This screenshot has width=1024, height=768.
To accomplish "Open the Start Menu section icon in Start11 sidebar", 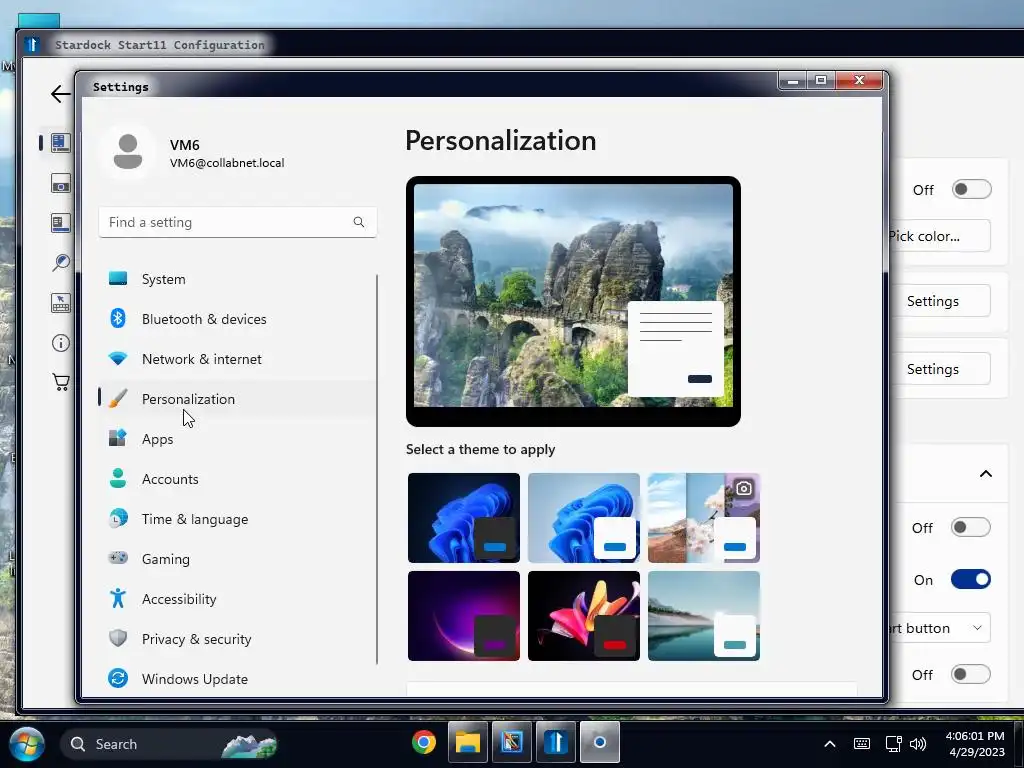I will tap(61, 142).
